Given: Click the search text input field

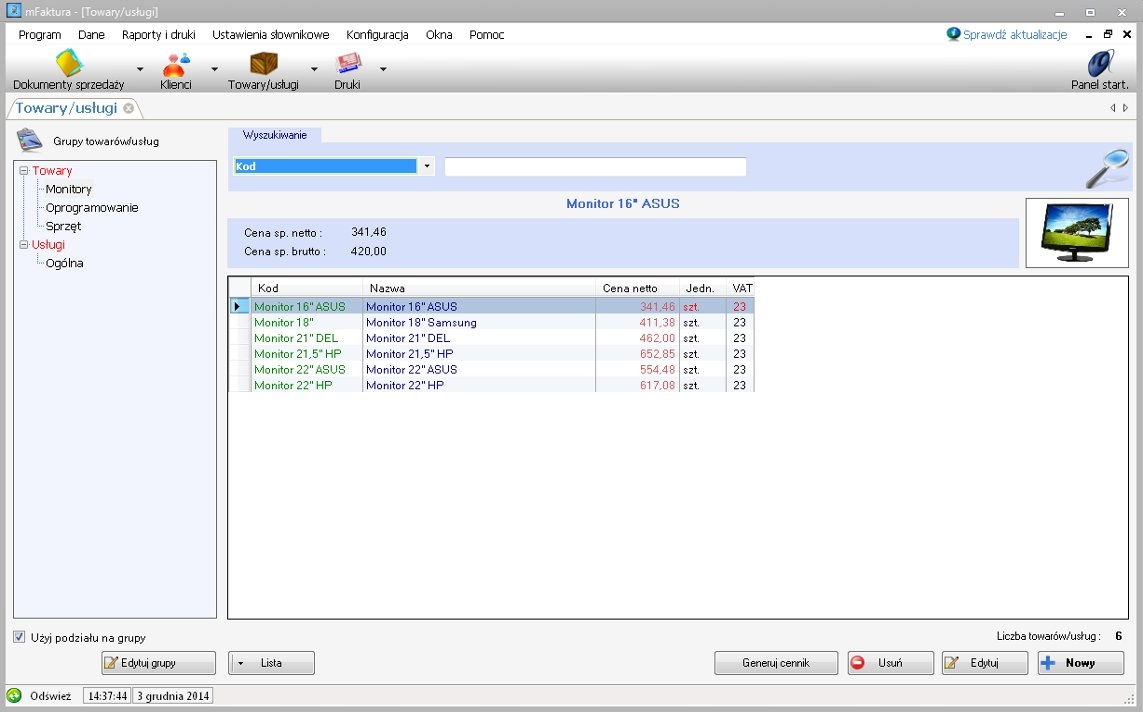Looking at the screenshot, I should pos(595,166).
